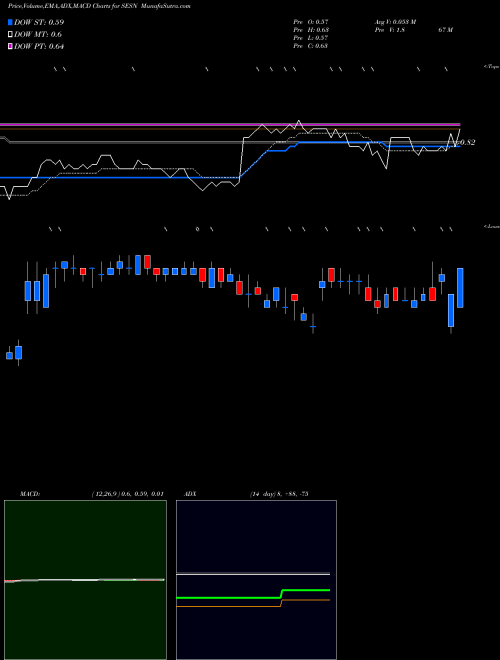This screenshot has height=660, width=500.
Task: Select the 'DOW PT: 0.64' legend label
Action: pos(39,47)
